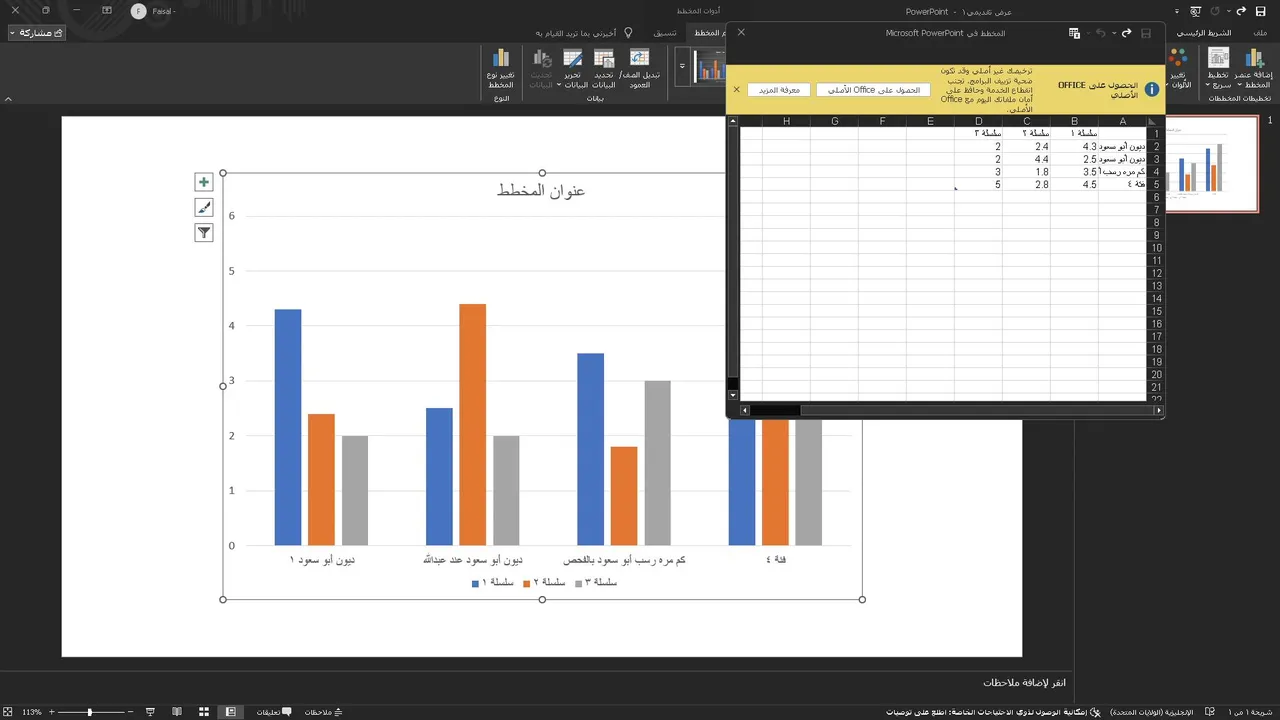1280x720 pixels.
Task: Click Get genuine Office button
Action: pyautogui.click(x=873, y=90)
